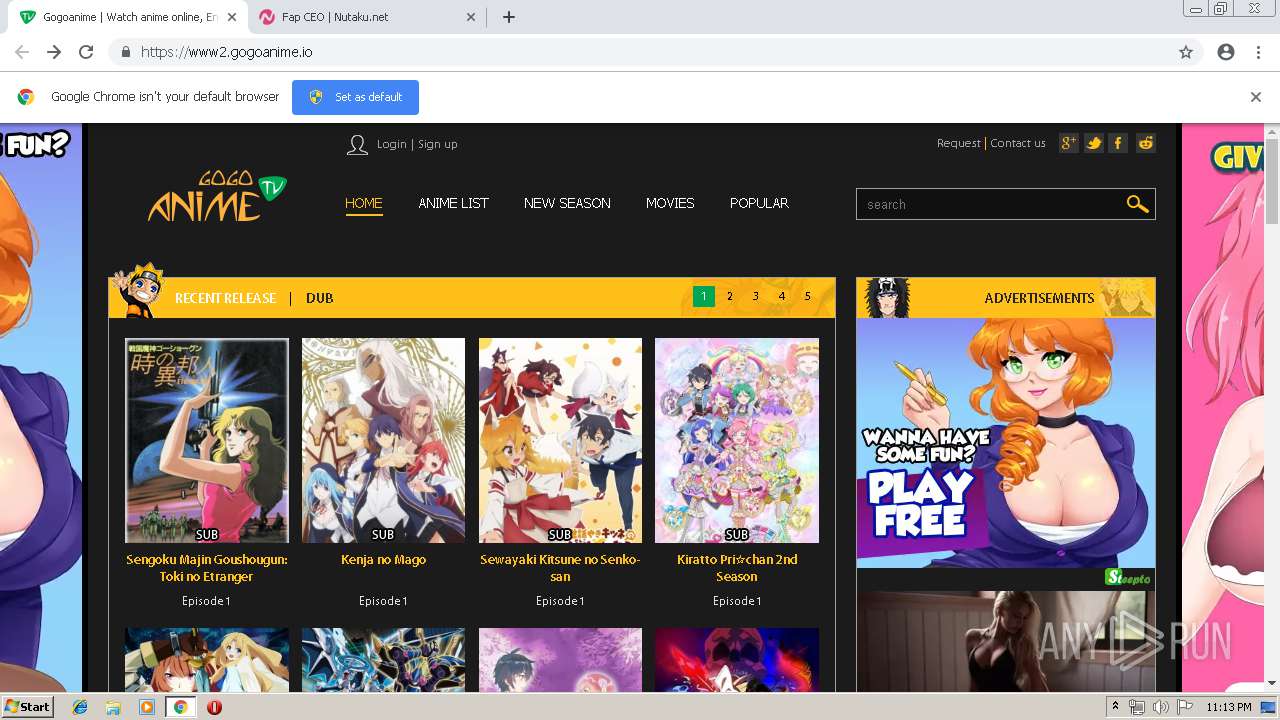
Task: Open the Request link
Action: point(959,143)
